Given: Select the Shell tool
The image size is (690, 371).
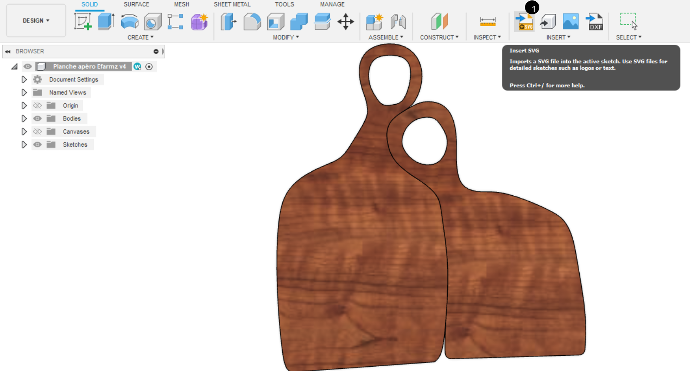Looking at the screenshot, I should click(276, 21).
